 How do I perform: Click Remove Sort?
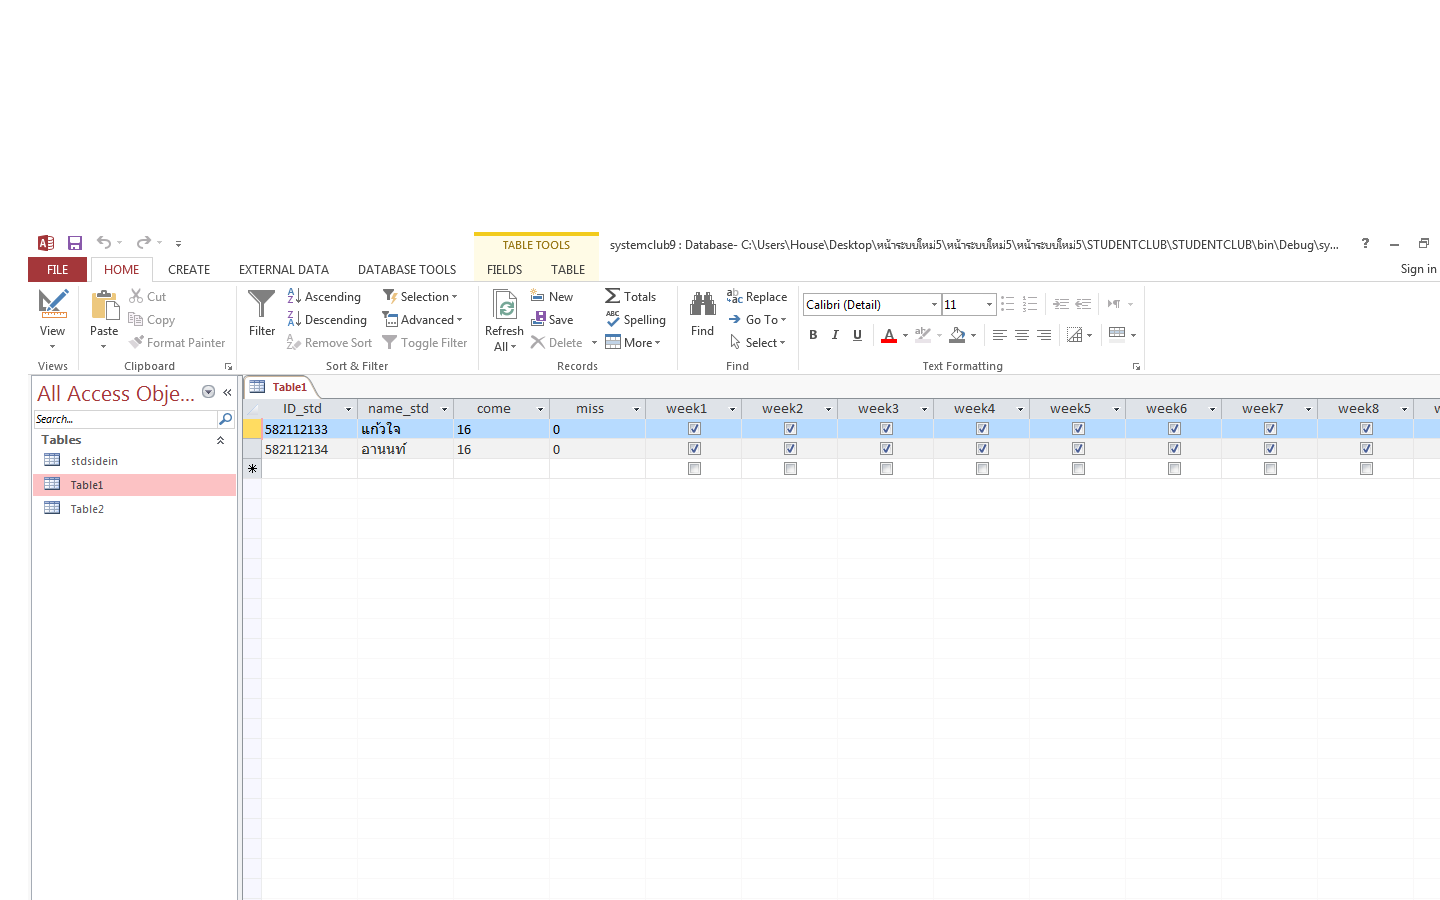click(329, 343)
